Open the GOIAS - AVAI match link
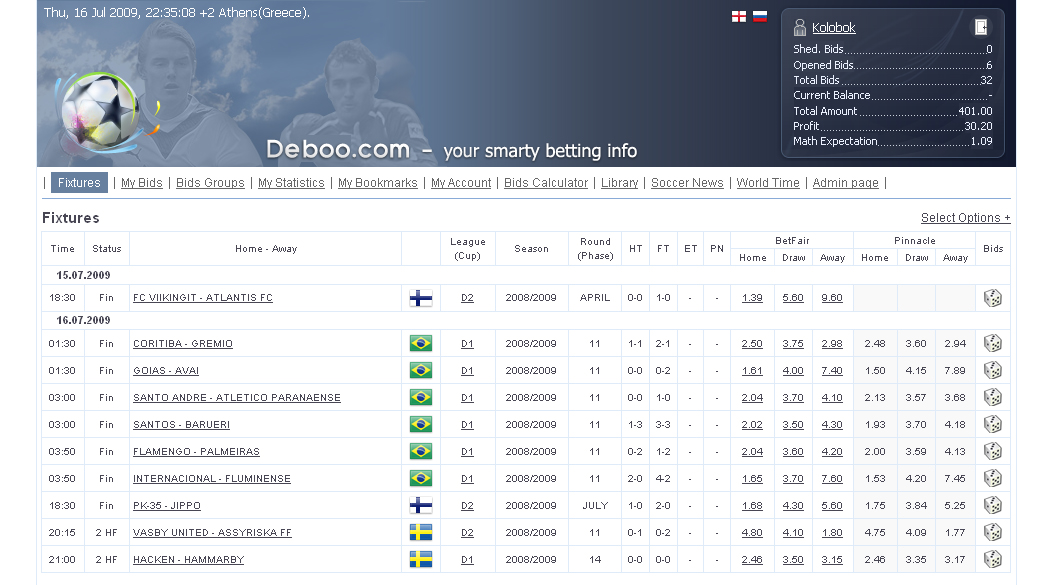The height and width of the screenshot is (585, 1054). [166, 370]
